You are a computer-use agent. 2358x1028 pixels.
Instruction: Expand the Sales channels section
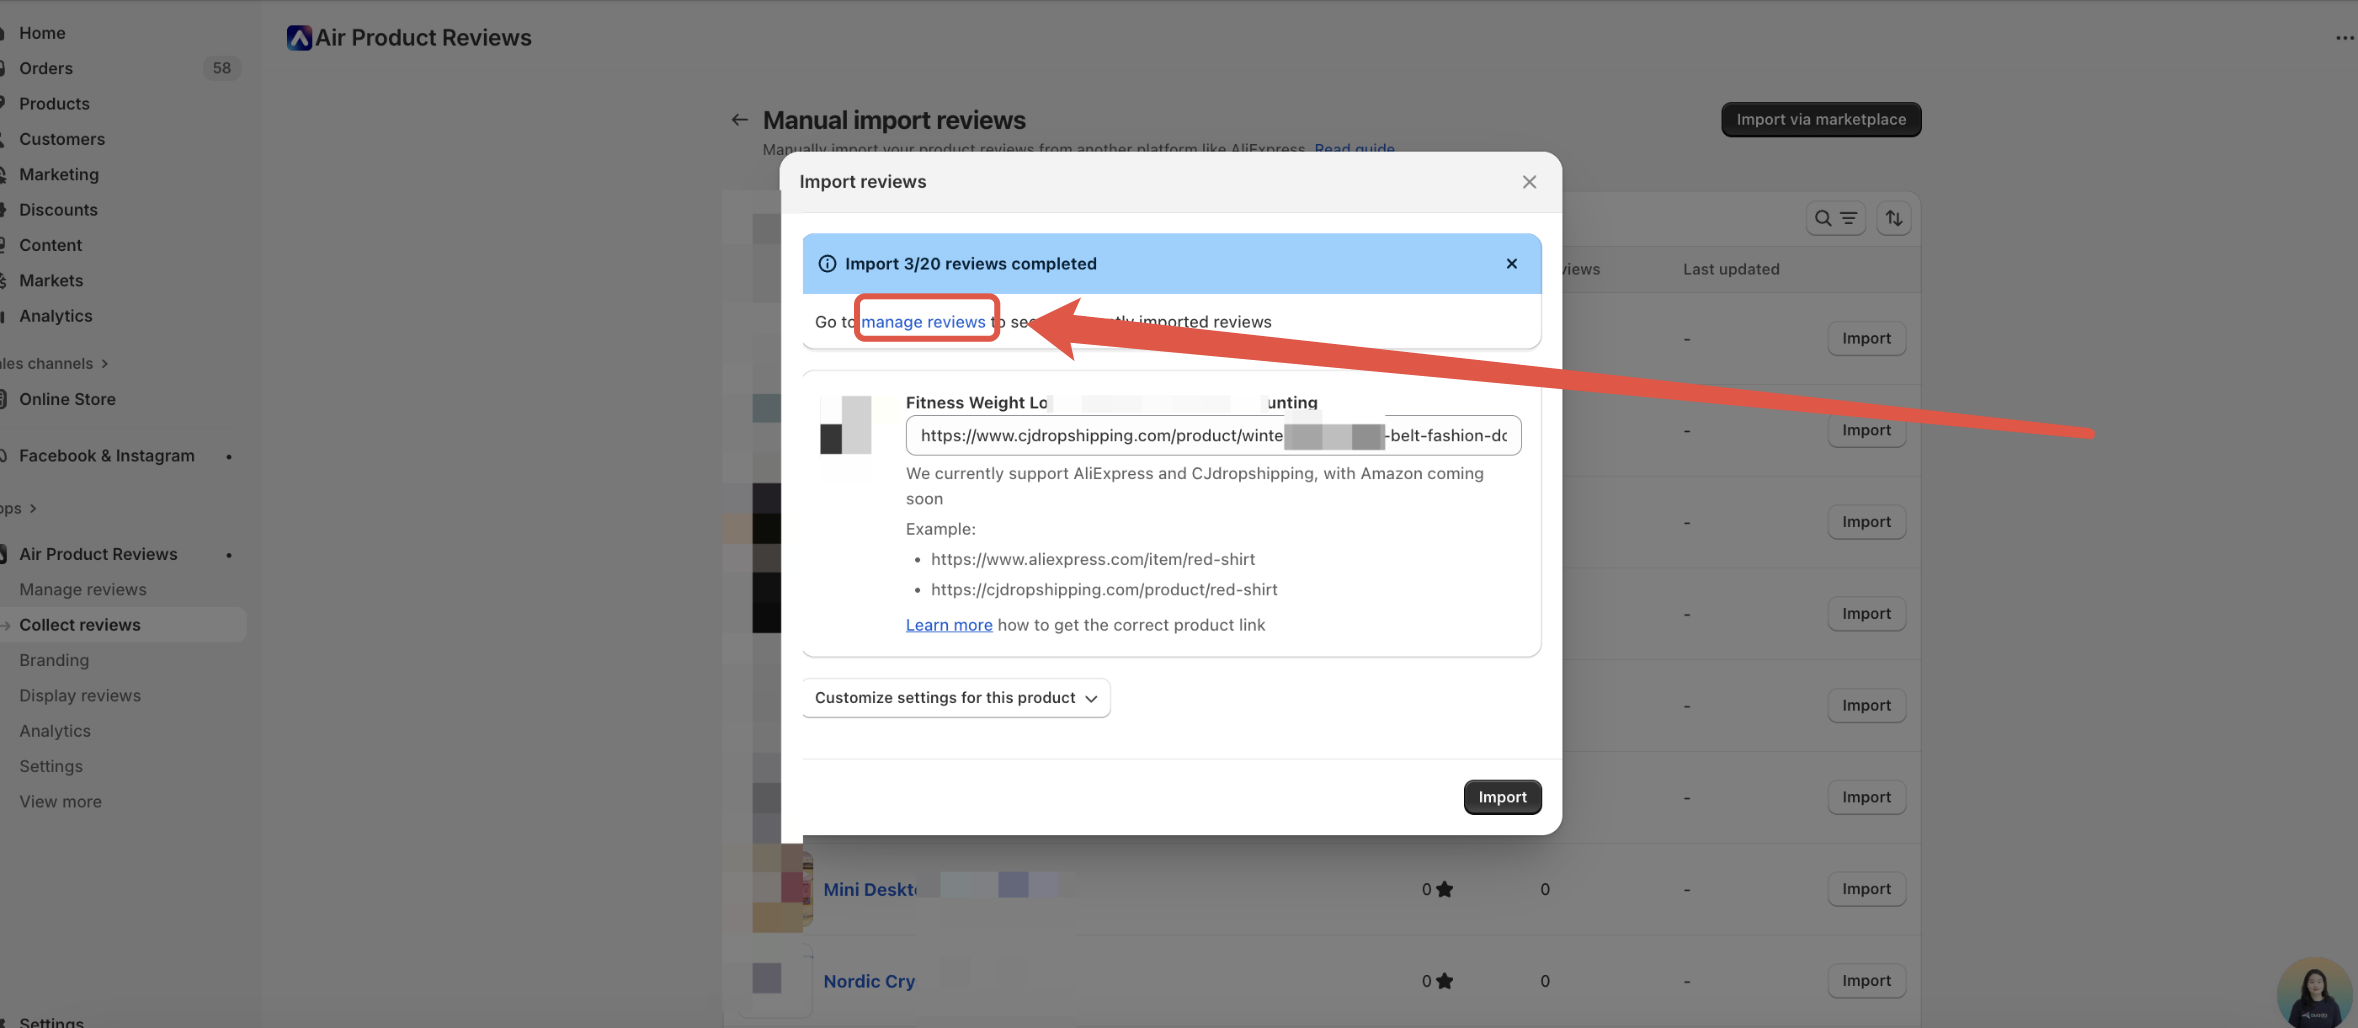click(x=104, y=364)
